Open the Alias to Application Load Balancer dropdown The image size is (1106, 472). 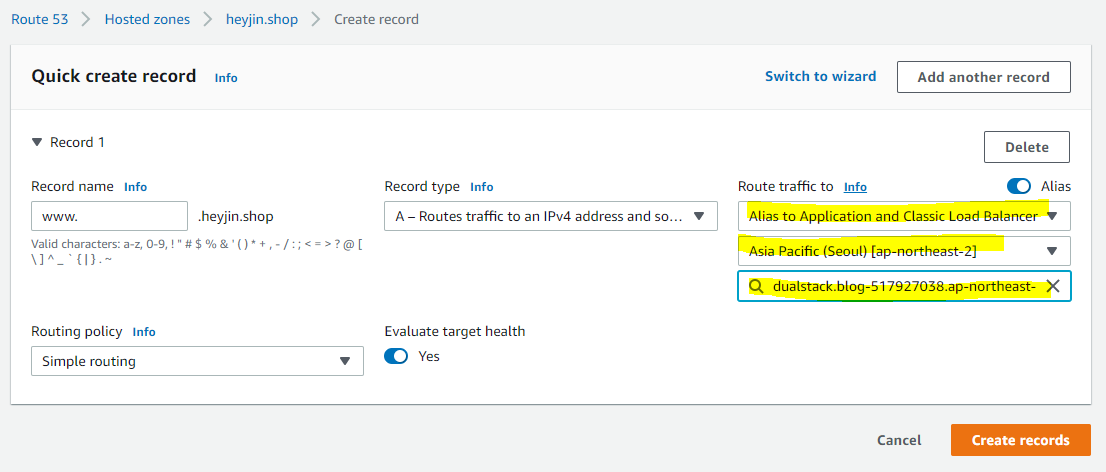(904, 216)
